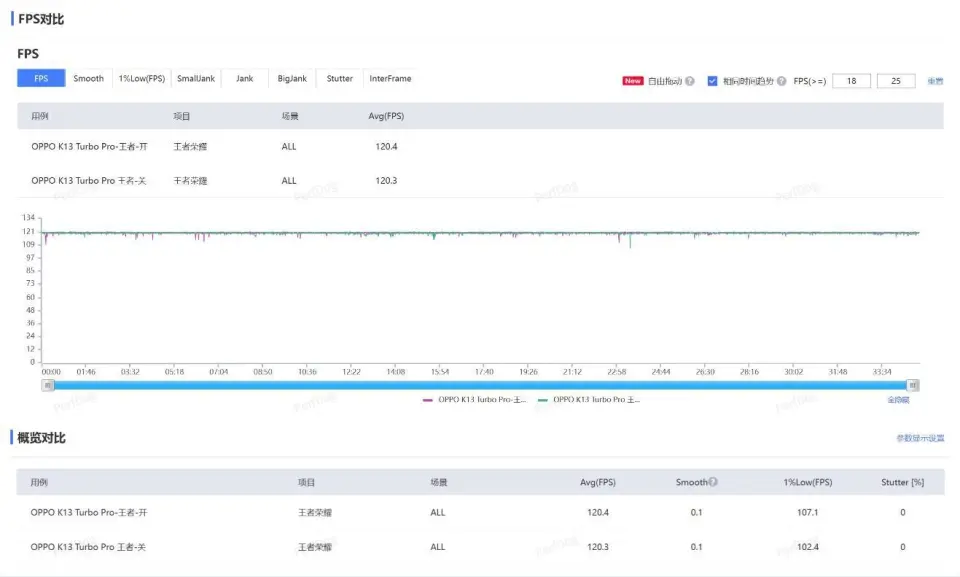Select the FPS tab
The height and width of the screenshot is (577, 960).
[x=41, y=79]
